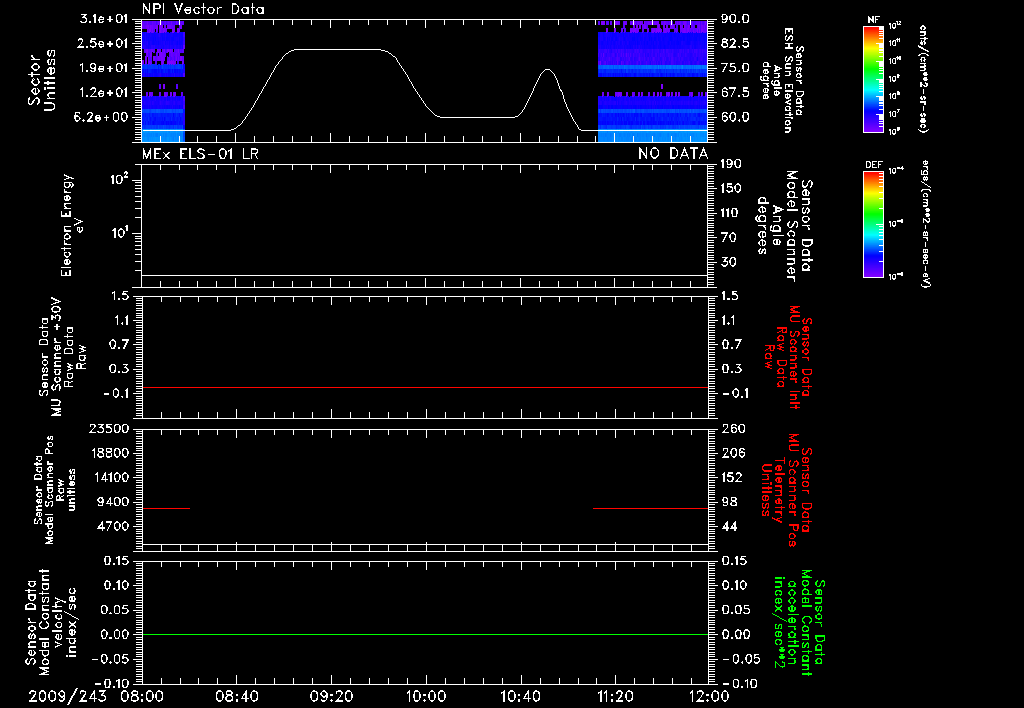Click the "206" telemetry tick label
The height and width of the screenshot is (708, 1024).
tap(733, 453)
